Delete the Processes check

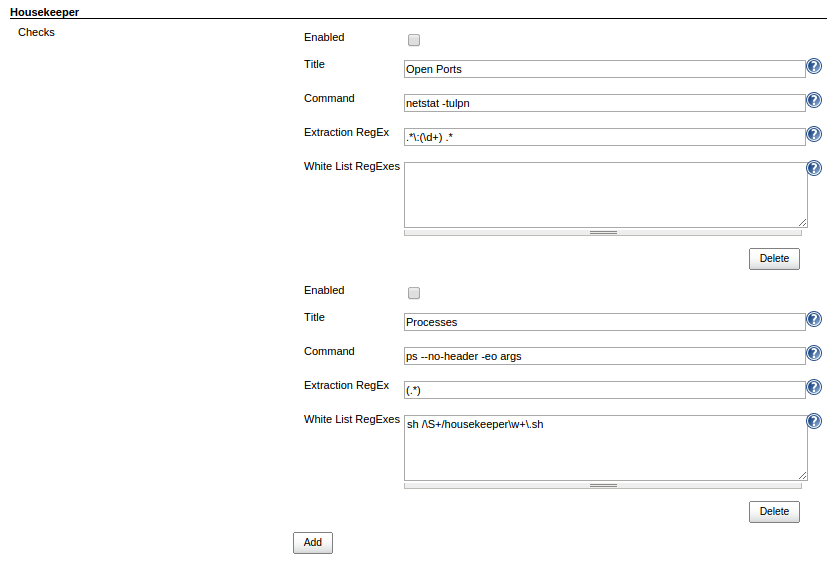coord(774,512)
